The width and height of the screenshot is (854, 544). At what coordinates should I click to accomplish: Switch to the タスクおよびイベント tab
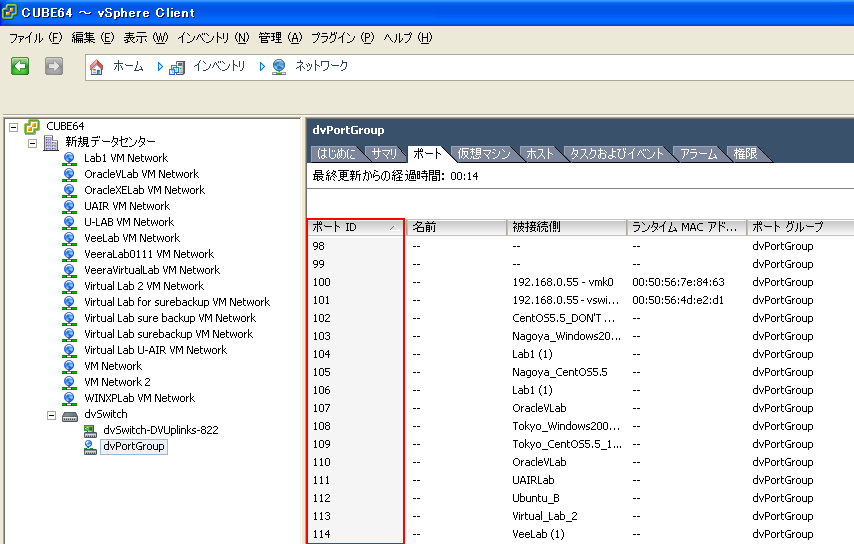coord(617,154)
